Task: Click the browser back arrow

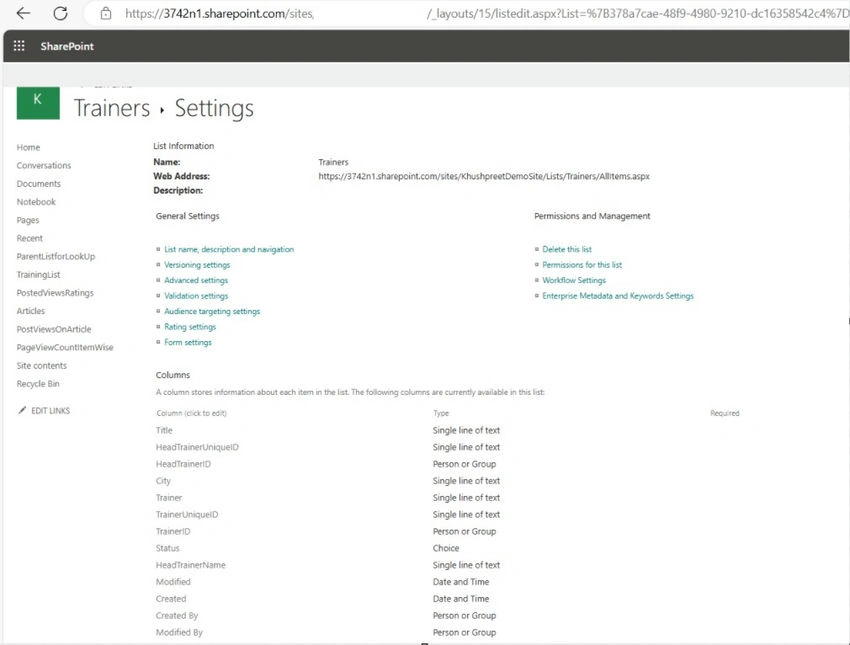Action: pos(23,13)
